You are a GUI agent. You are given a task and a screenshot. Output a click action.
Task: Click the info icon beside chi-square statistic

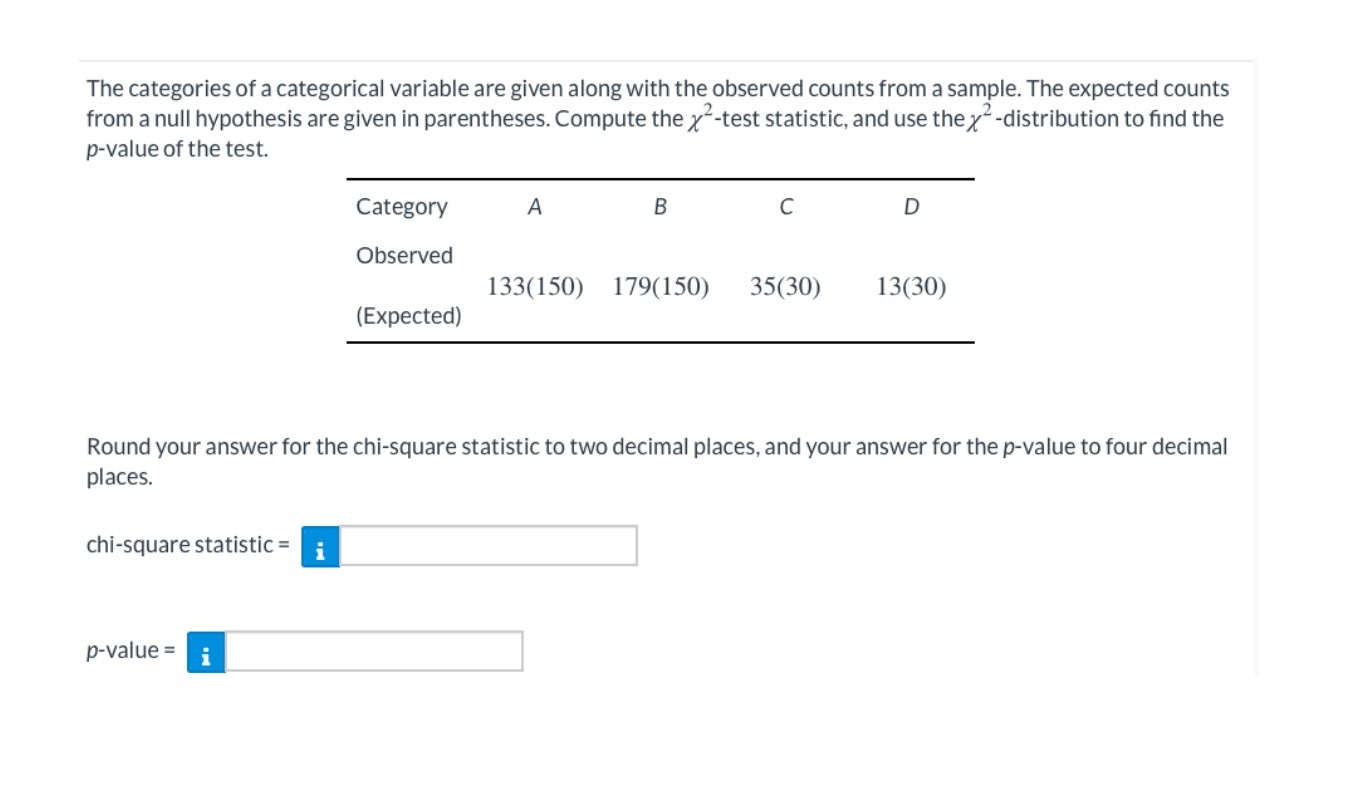click(320, 546)
